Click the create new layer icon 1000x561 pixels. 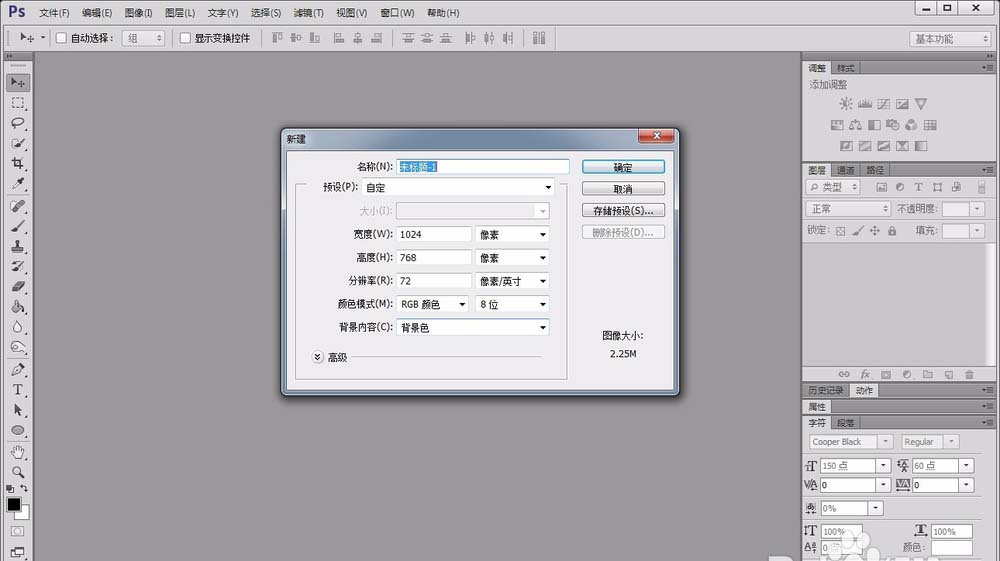click(949, 375)
